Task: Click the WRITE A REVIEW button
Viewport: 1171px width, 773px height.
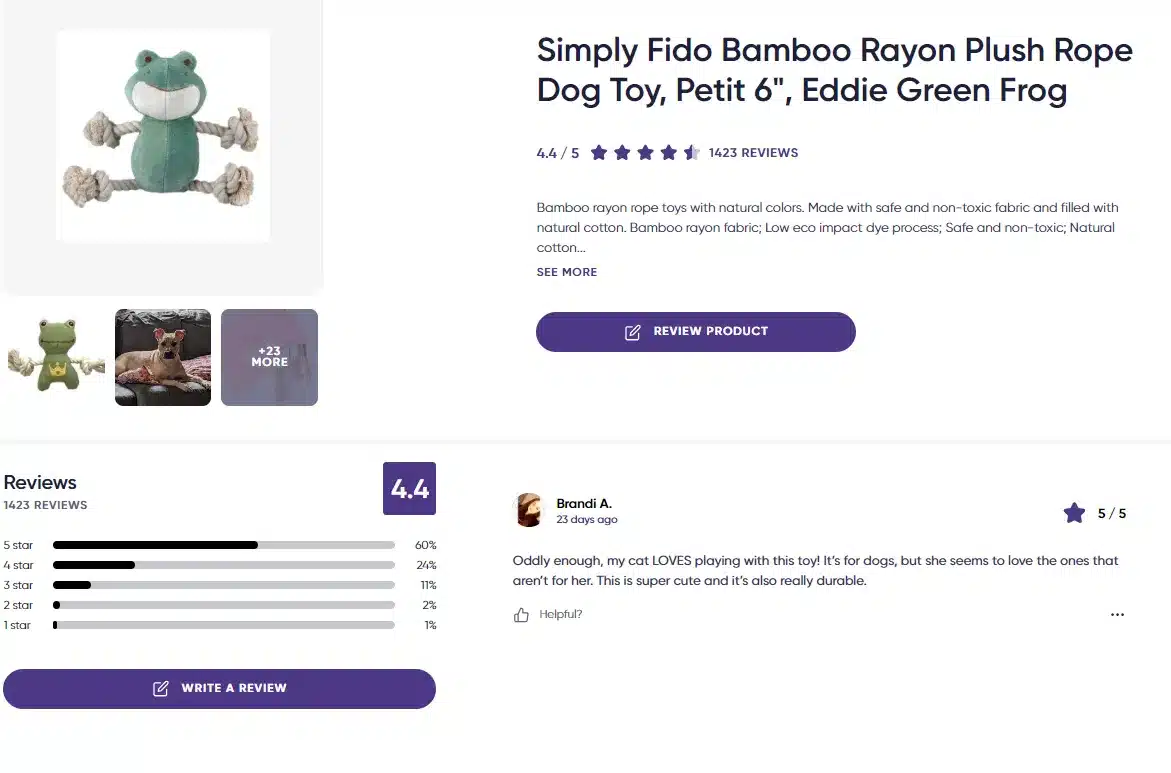Action: [x=220, y=688]
